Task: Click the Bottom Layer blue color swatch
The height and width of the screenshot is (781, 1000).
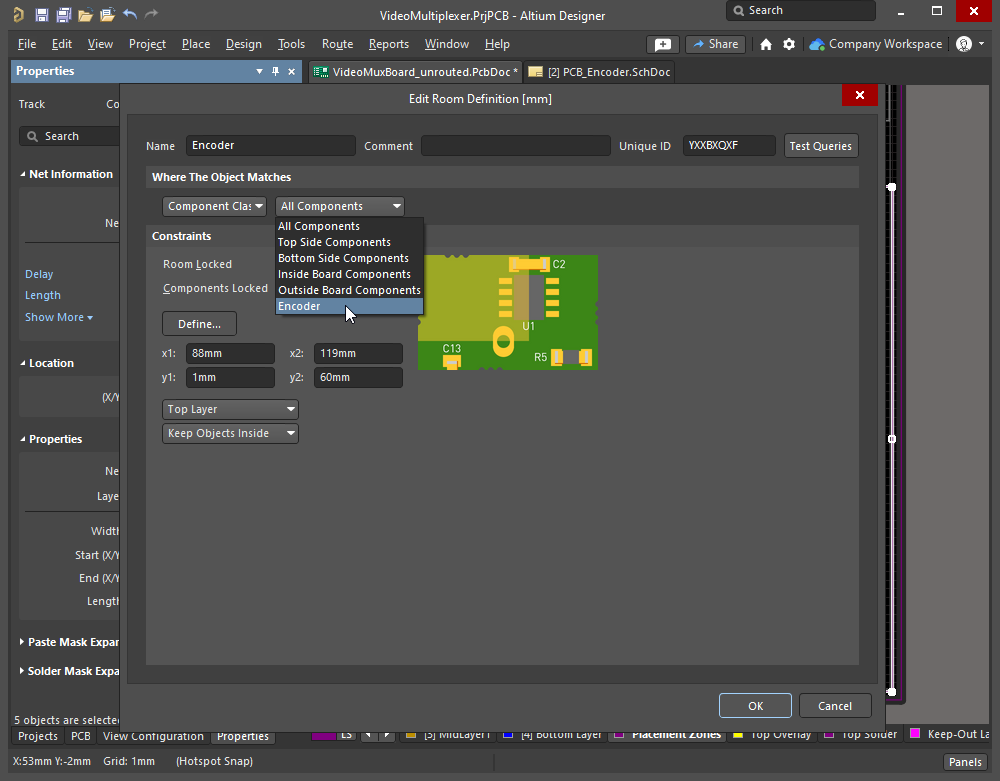Action: [508, 734]
